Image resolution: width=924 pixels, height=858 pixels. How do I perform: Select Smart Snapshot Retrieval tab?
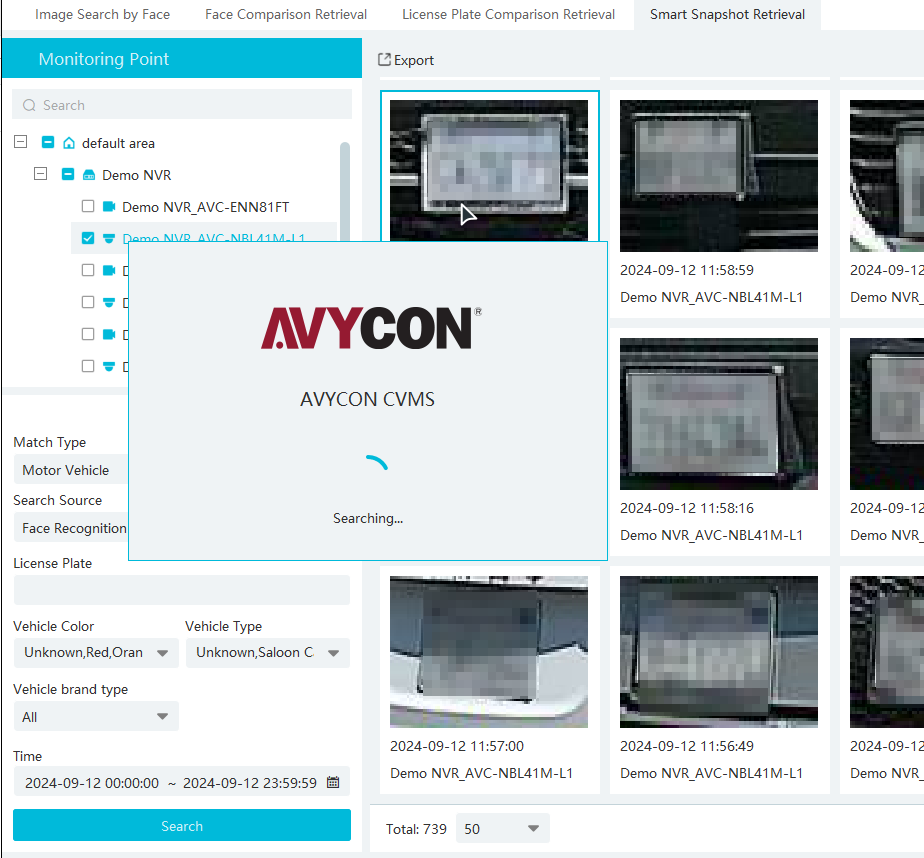[727, 15]
